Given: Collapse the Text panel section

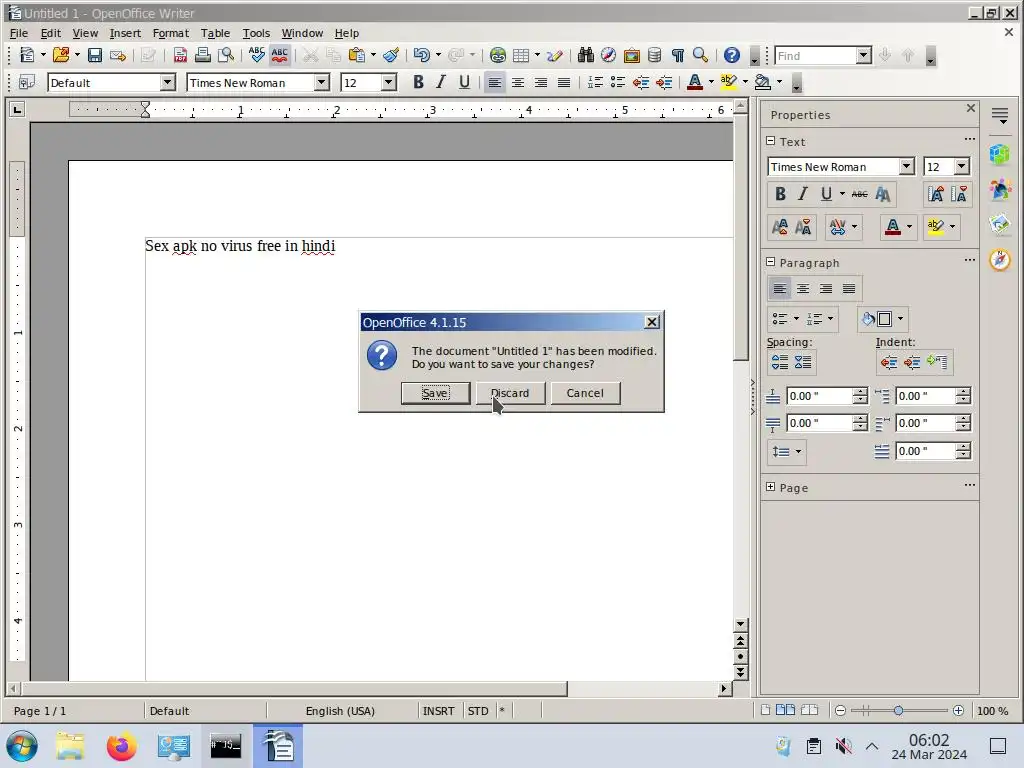Looking at the screenshot, I should click(771, 141).
